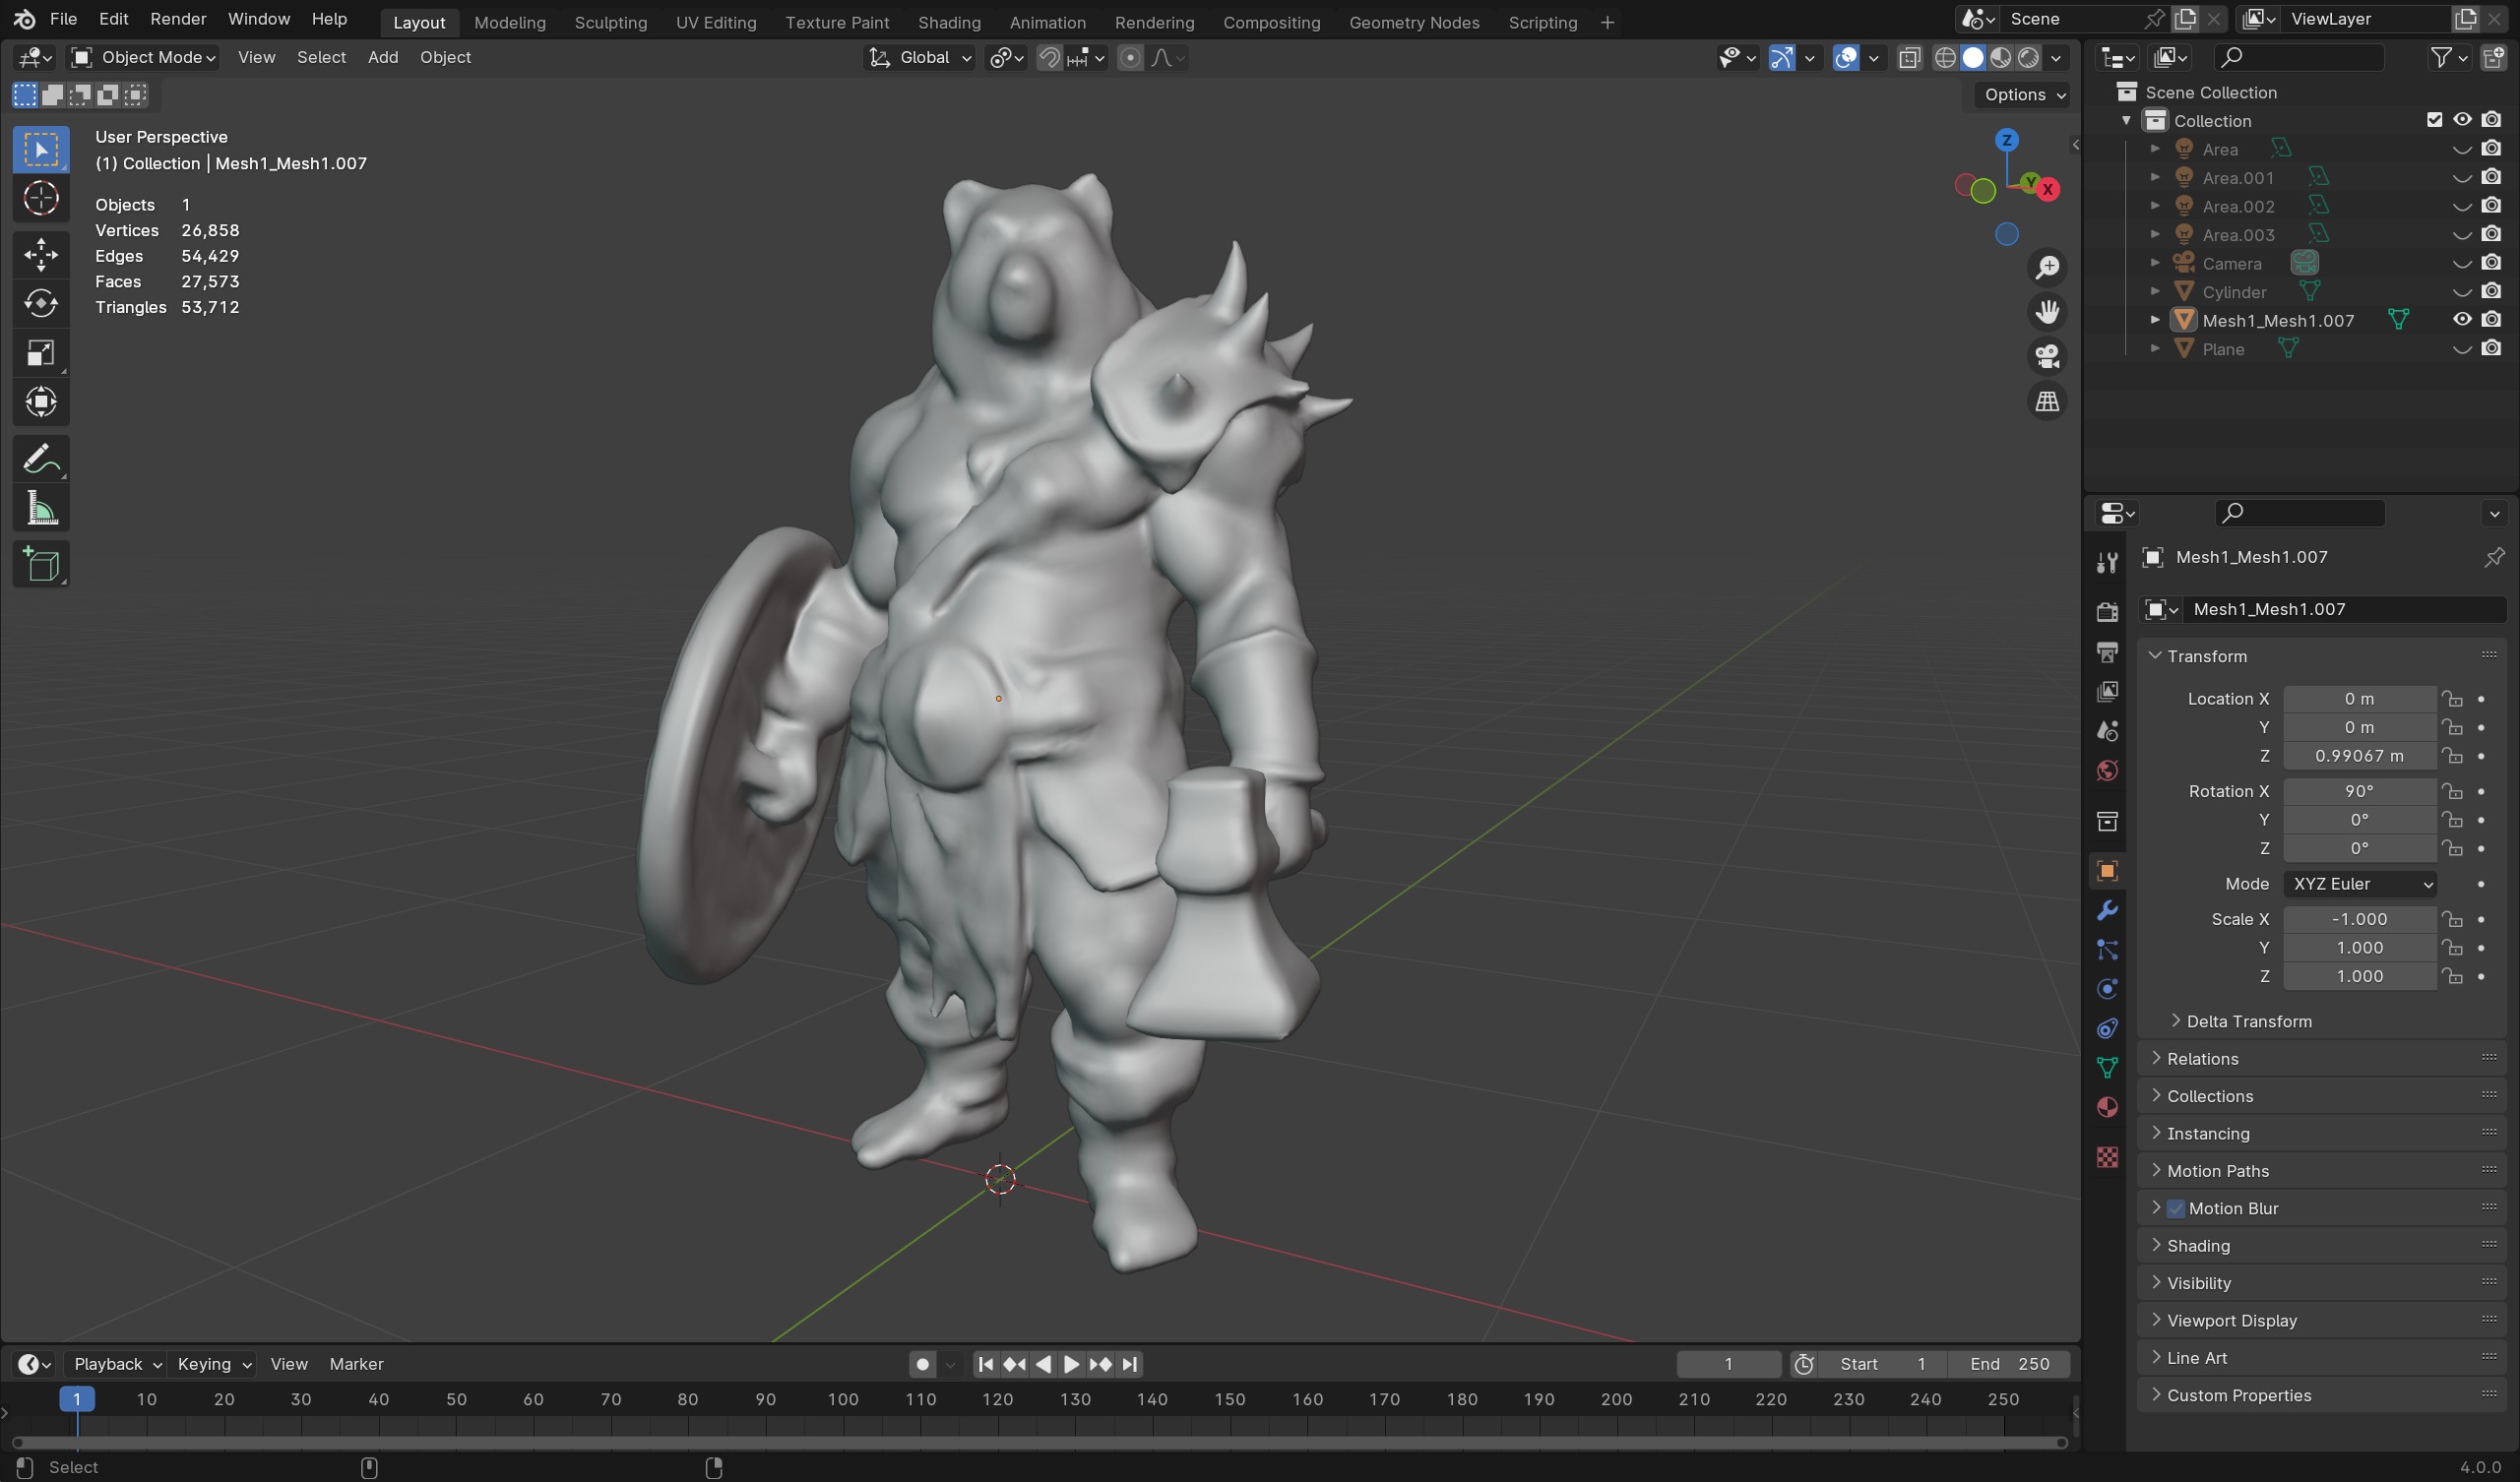
Task: Jump to the last frame
Action: [x=1130, y=1364]
